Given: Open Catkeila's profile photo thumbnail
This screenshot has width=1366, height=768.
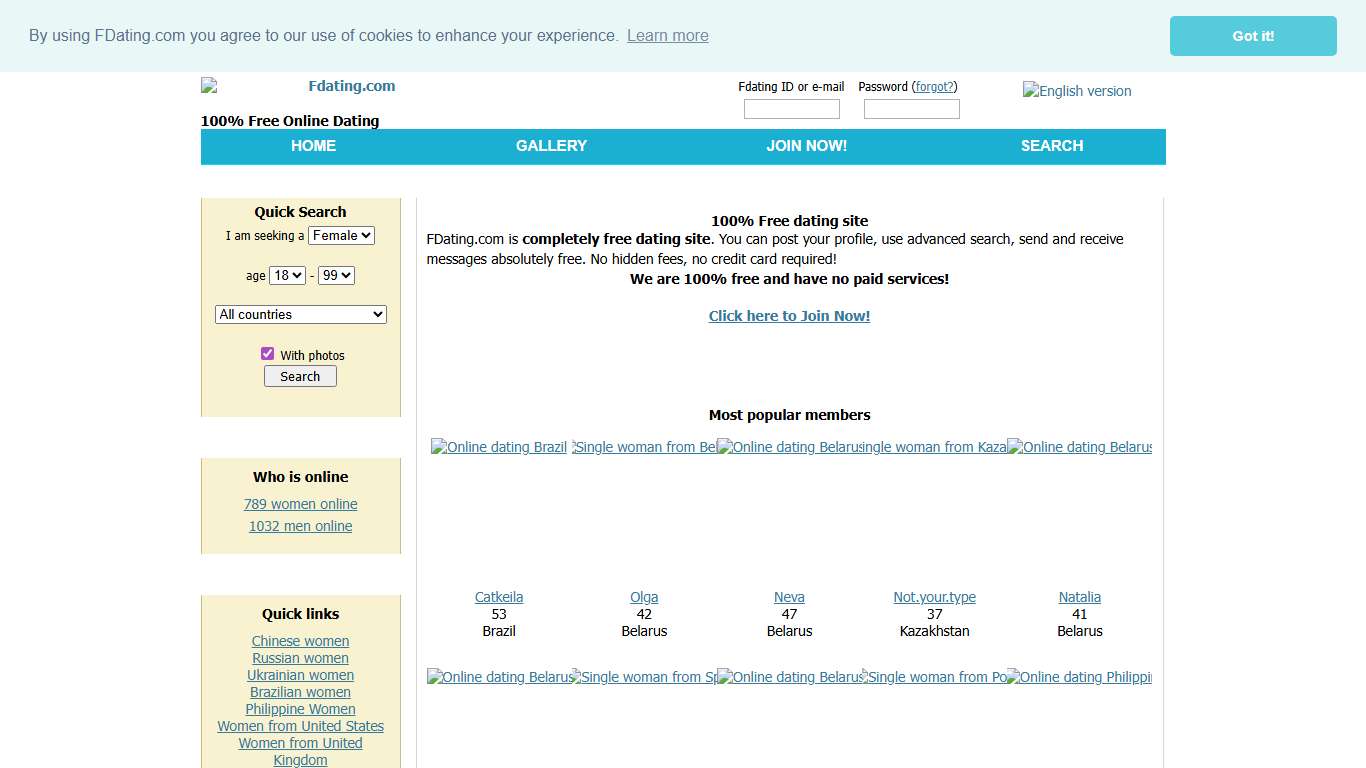Looking at the screenshot, I should point(499,447).
